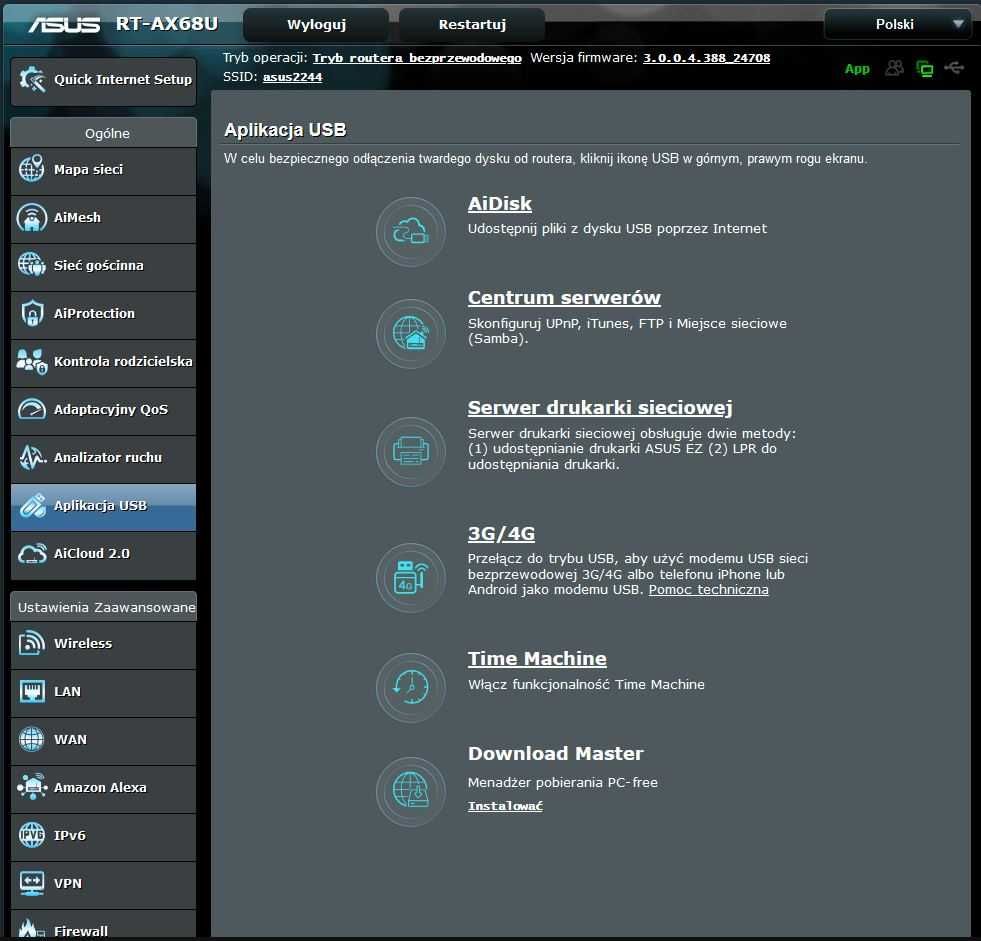981x941 pixels.
Task: Open the AiDisk link
Action: [x=499, y=203]
